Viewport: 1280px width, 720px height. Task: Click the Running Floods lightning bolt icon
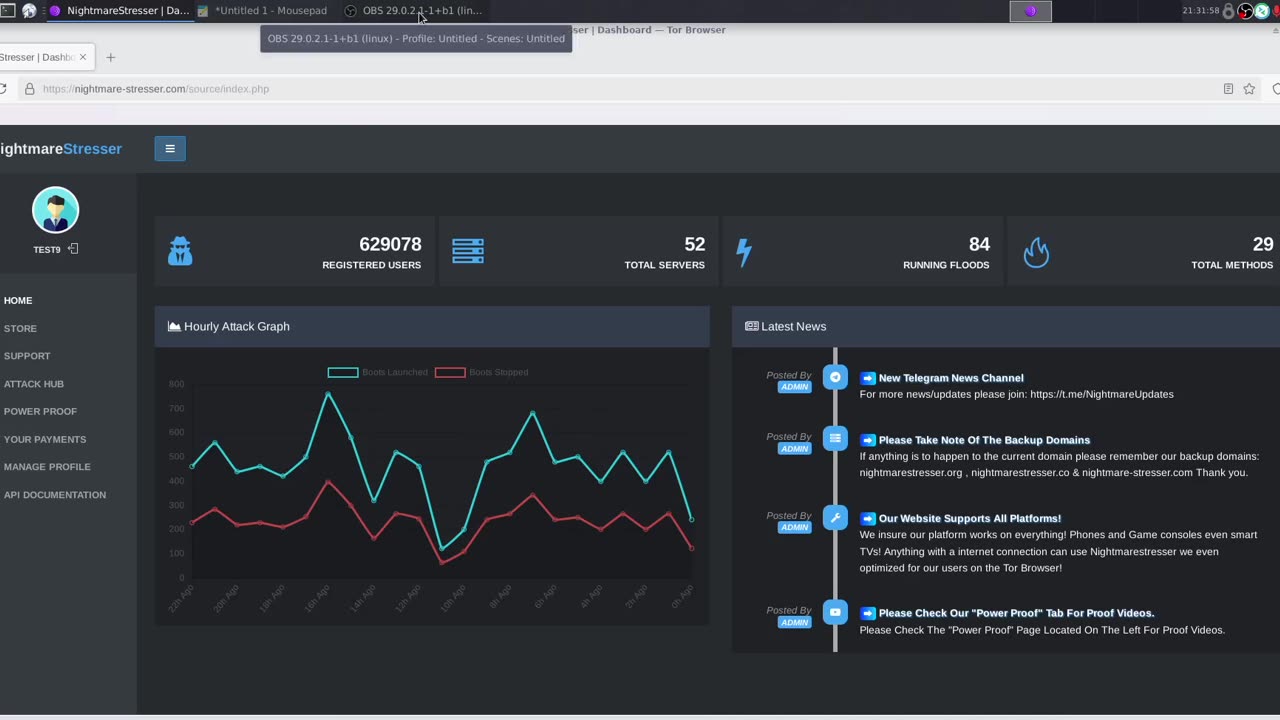pos(744,252)
